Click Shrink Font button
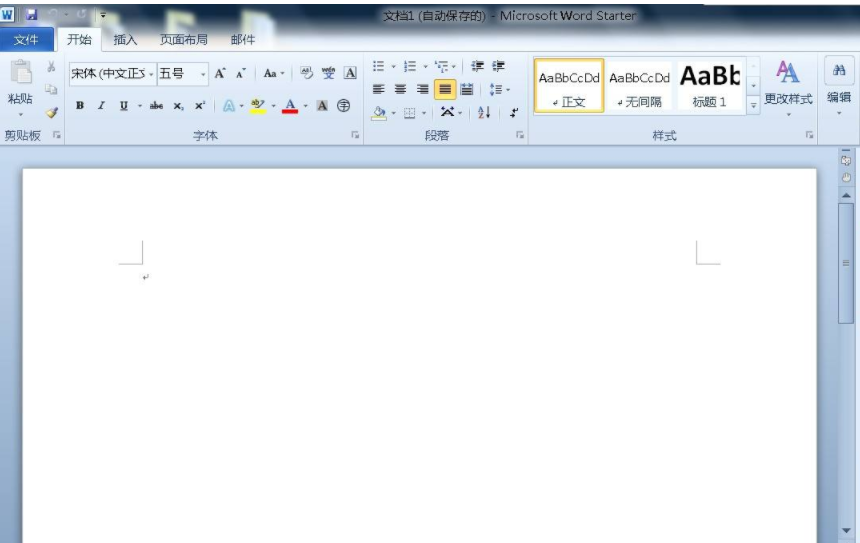Viewport: 860px width, 543px height. [x=241, y=73]
